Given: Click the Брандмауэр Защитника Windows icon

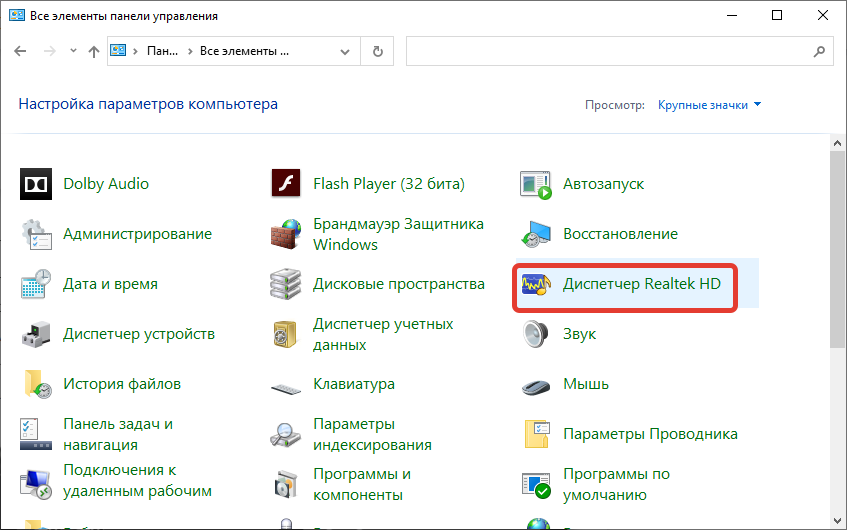Looking at the screenshot, I should (x=286, y=234).
